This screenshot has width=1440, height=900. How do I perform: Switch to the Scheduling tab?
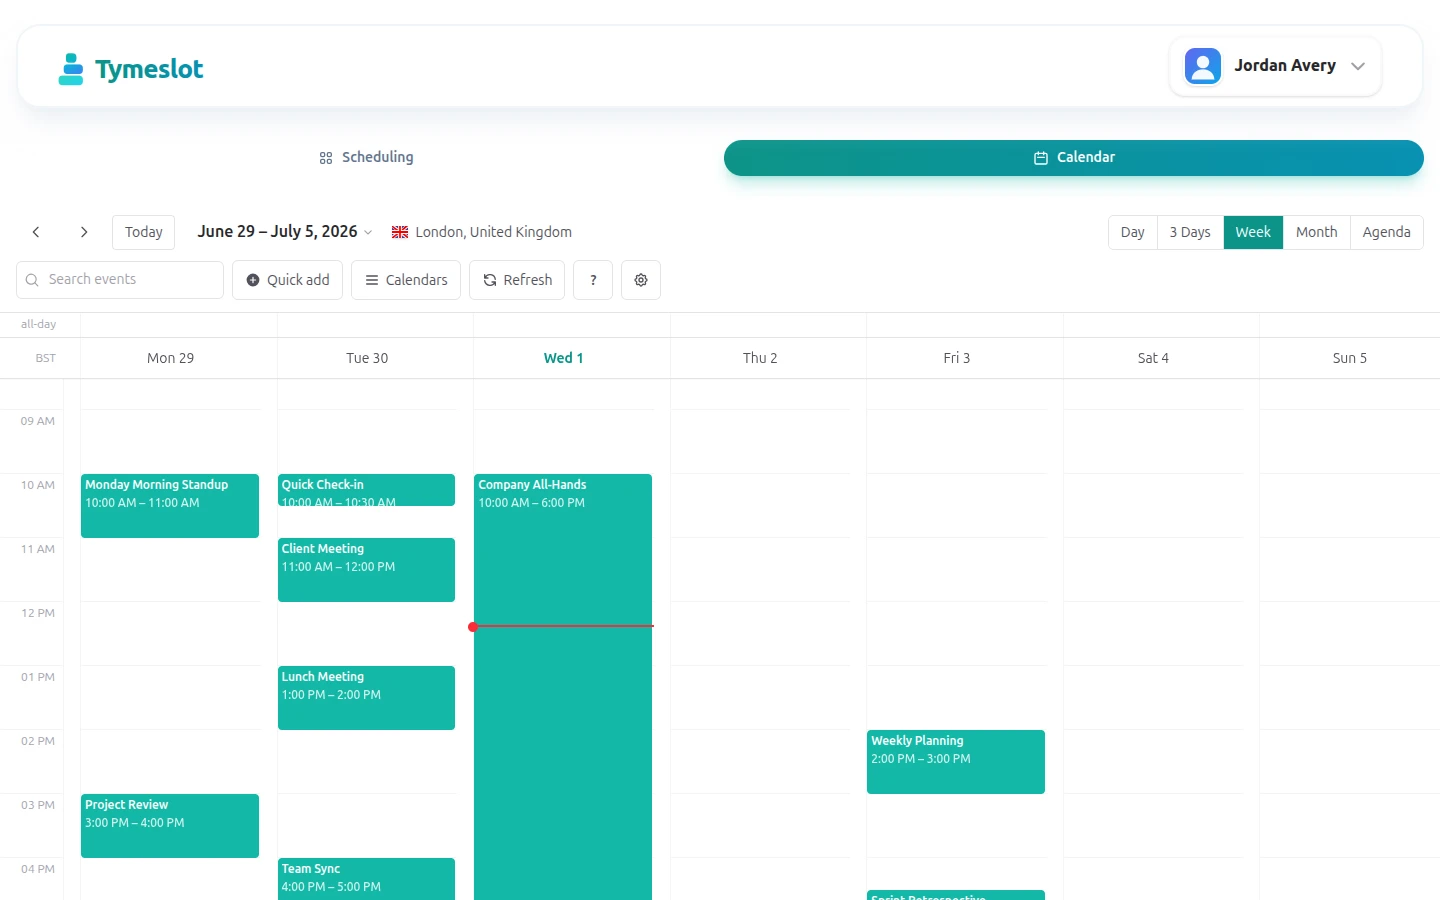pos(366,157)
